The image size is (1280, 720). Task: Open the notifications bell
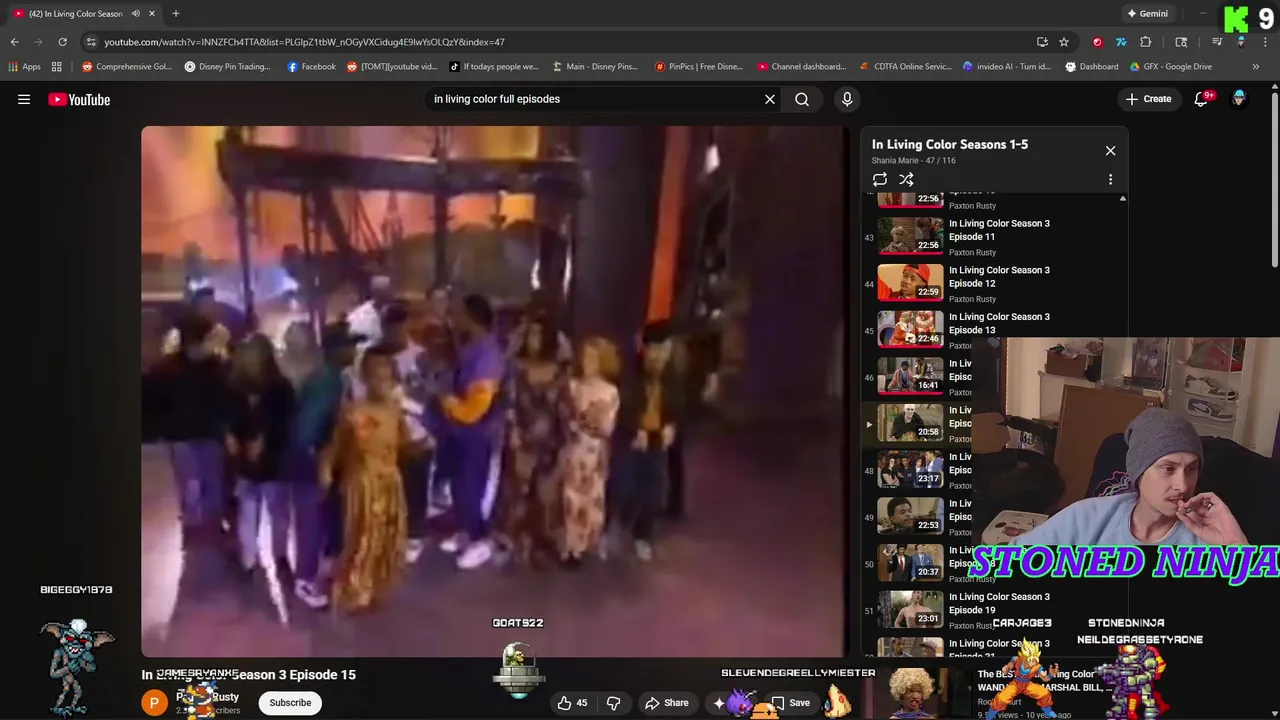(x=1202, y=99)
